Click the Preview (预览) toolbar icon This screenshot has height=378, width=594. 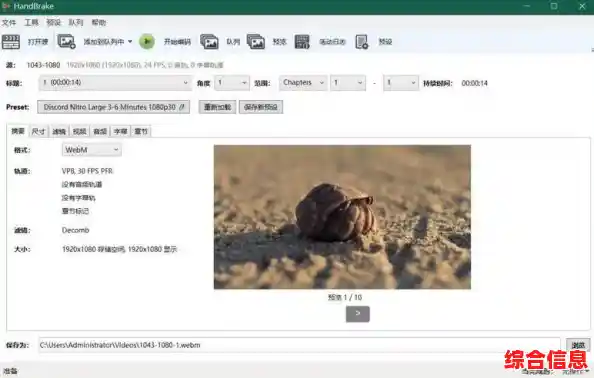coord(256,42)
